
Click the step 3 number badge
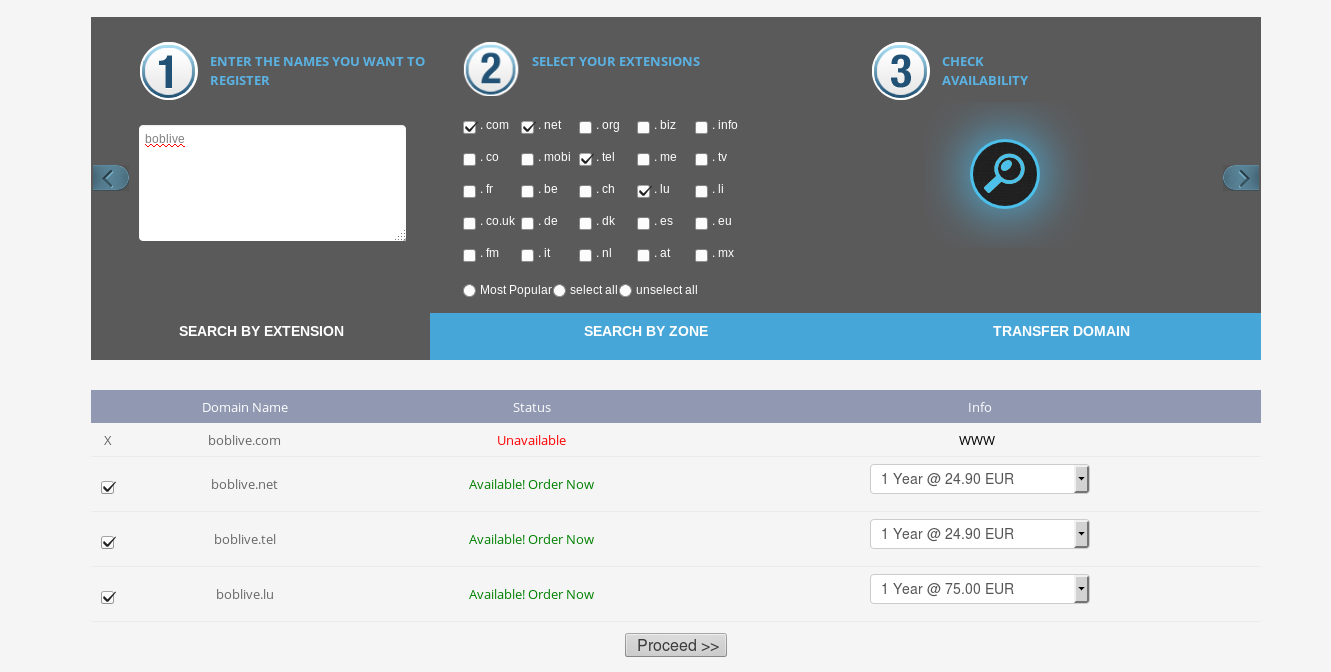pyautogui.click(x=901, y=71)
